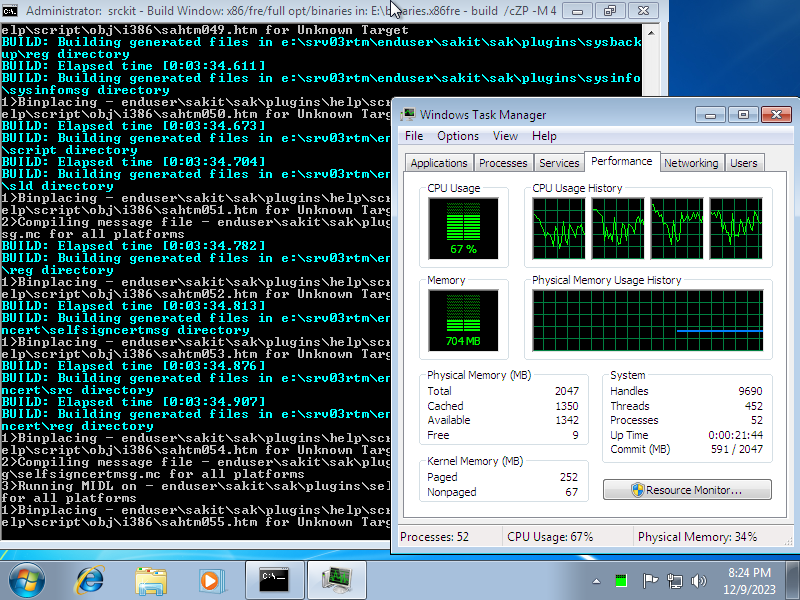The width and height of the screenshot is (800, 600).
Task: Click the Nonpaged kernel memory value 67
Action: 572,492
